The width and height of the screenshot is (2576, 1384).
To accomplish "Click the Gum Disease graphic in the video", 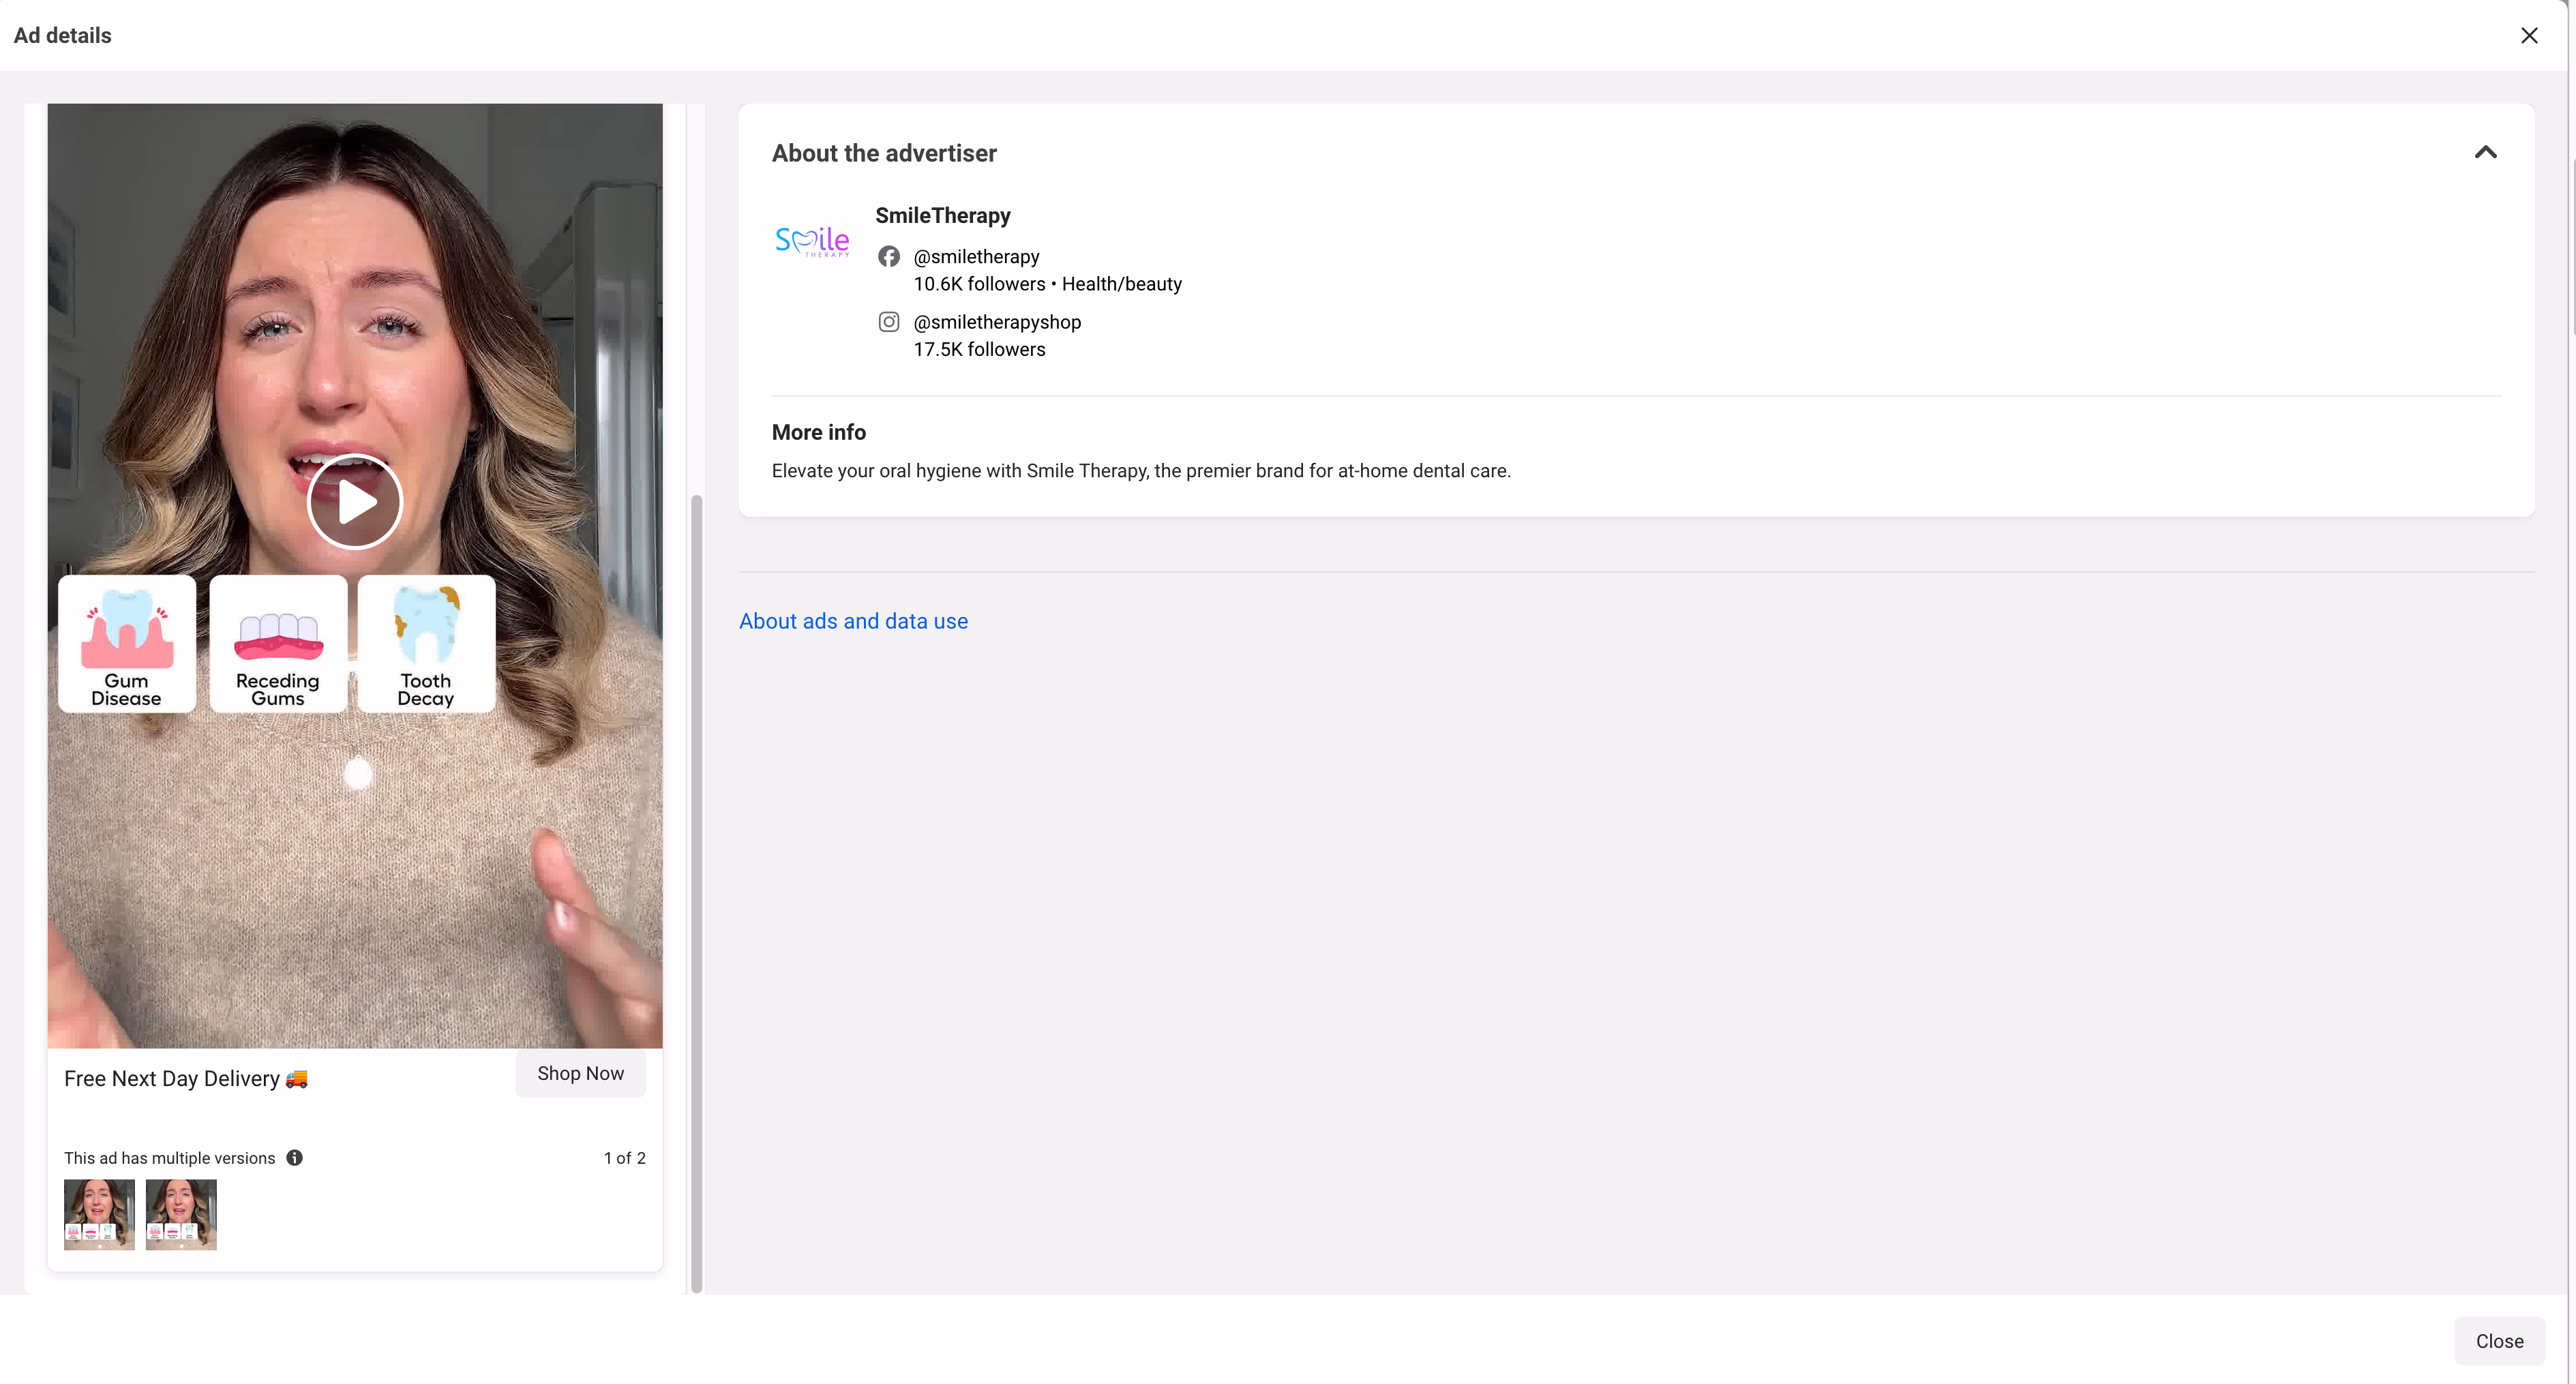I will (x=126, y=643).
